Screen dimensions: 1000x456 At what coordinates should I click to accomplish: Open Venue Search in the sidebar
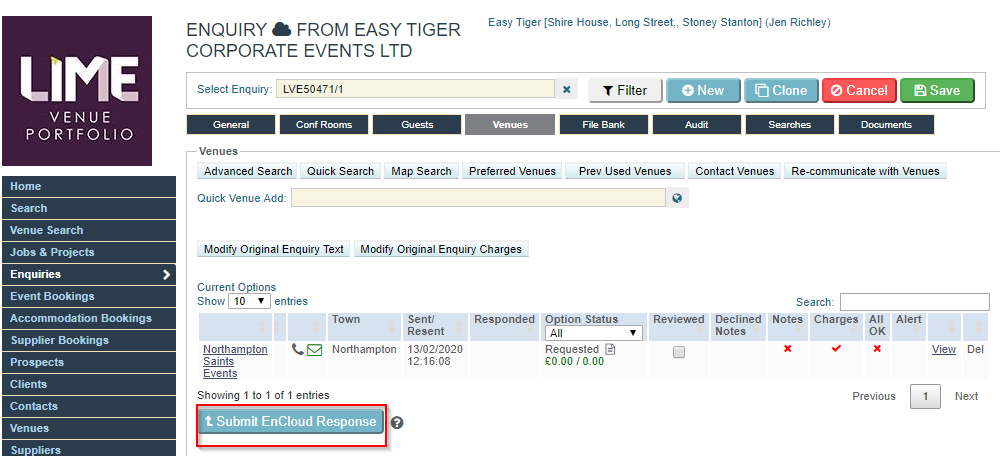[89, 231]
